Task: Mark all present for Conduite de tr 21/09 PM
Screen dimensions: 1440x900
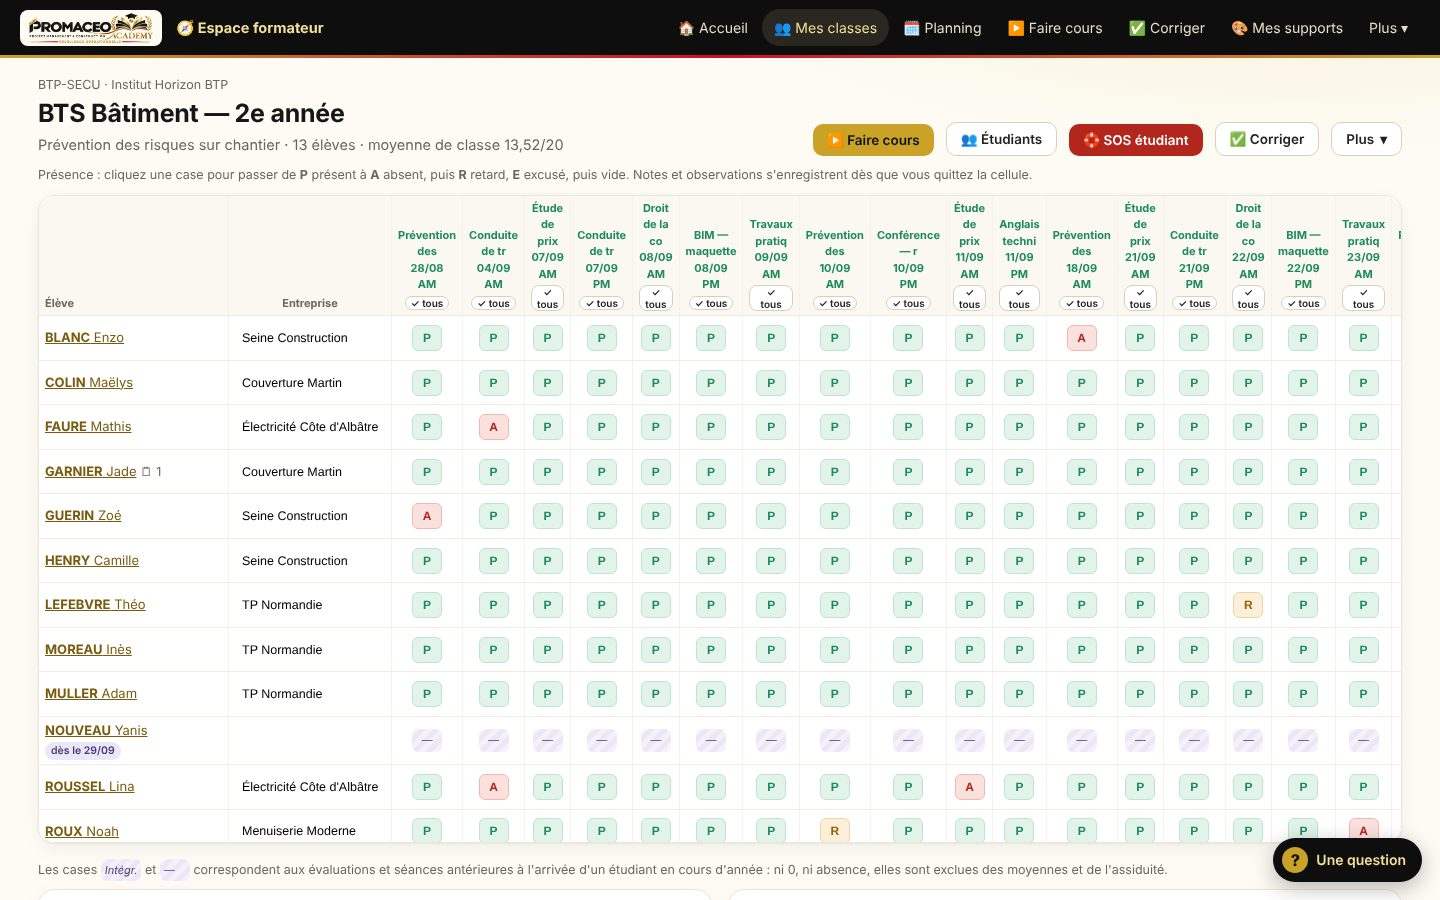Action: click(x=1194, y=304)
